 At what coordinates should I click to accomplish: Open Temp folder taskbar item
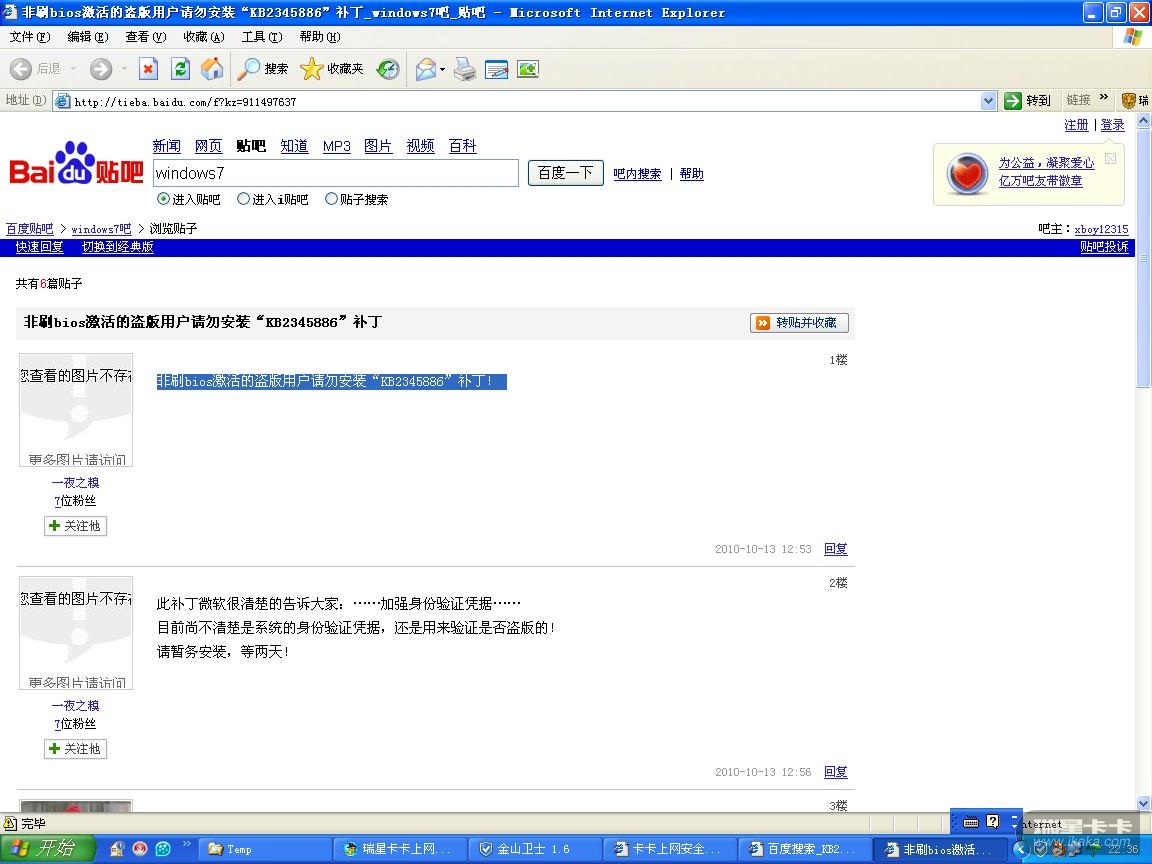(264, 849)
